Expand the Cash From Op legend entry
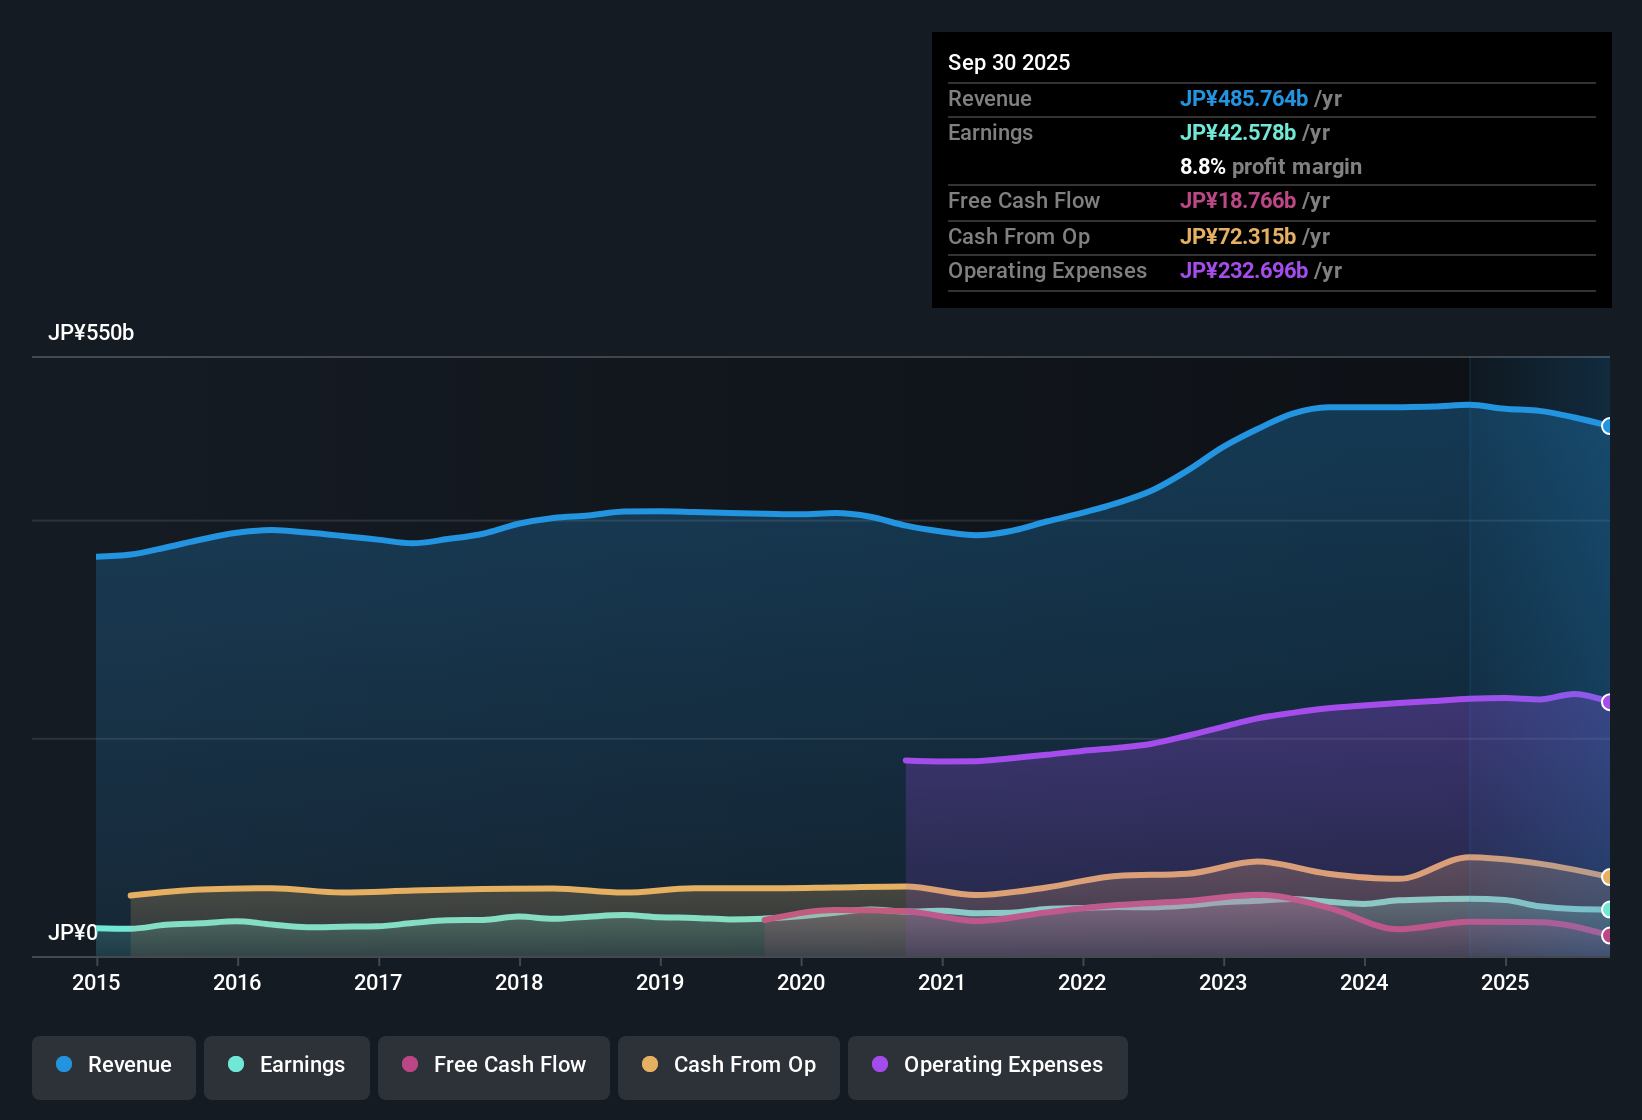Screen dimensions: 1642x1120 point(728,1065)
